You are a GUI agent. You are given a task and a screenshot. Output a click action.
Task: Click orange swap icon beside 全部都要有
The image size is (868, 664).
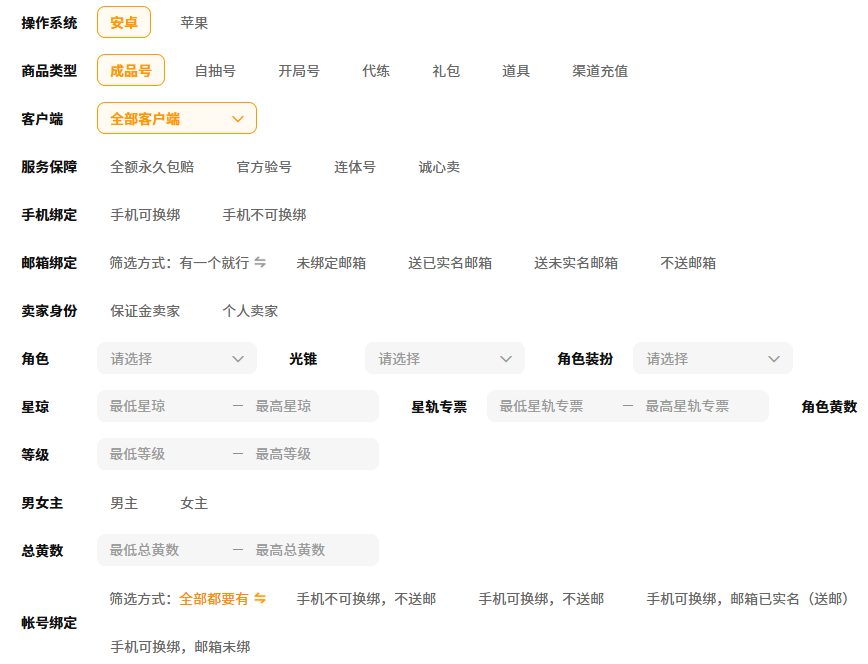click(x=260, y=599)
